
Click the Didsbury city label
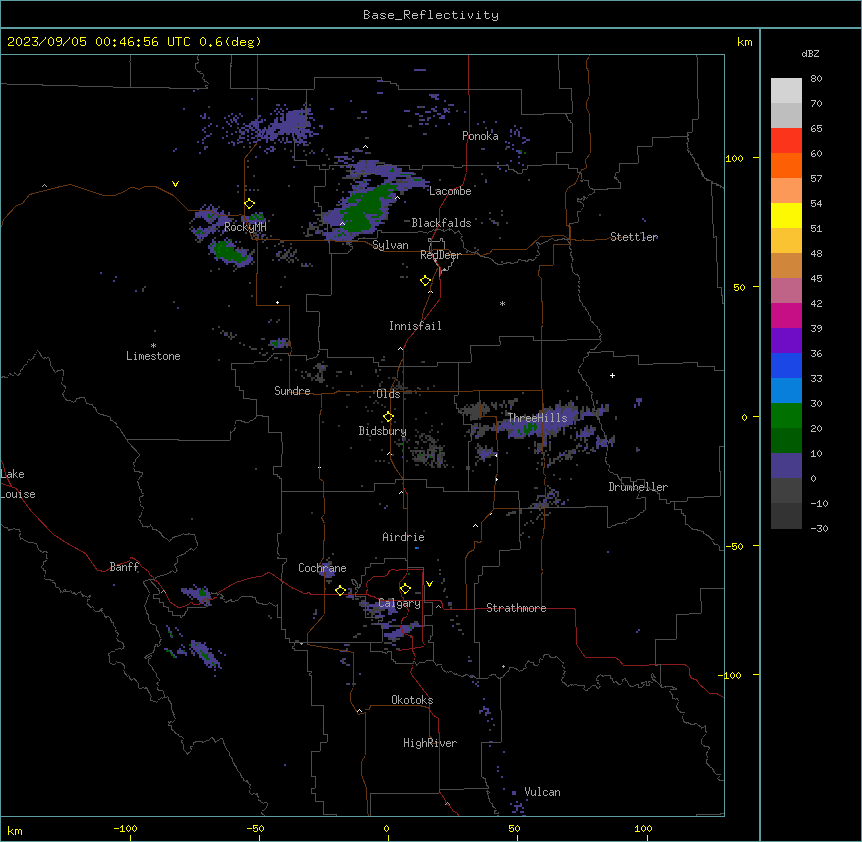pos(383,431)
